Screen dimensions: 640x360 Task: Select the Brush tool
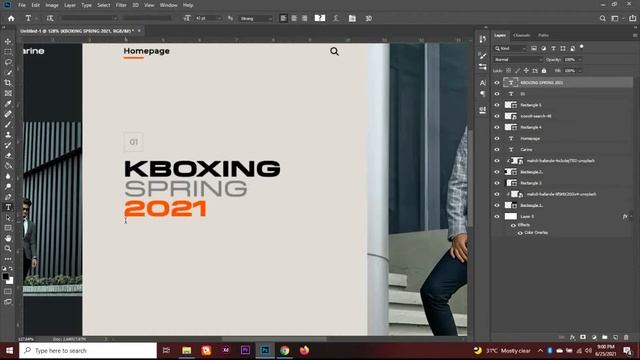8,124
